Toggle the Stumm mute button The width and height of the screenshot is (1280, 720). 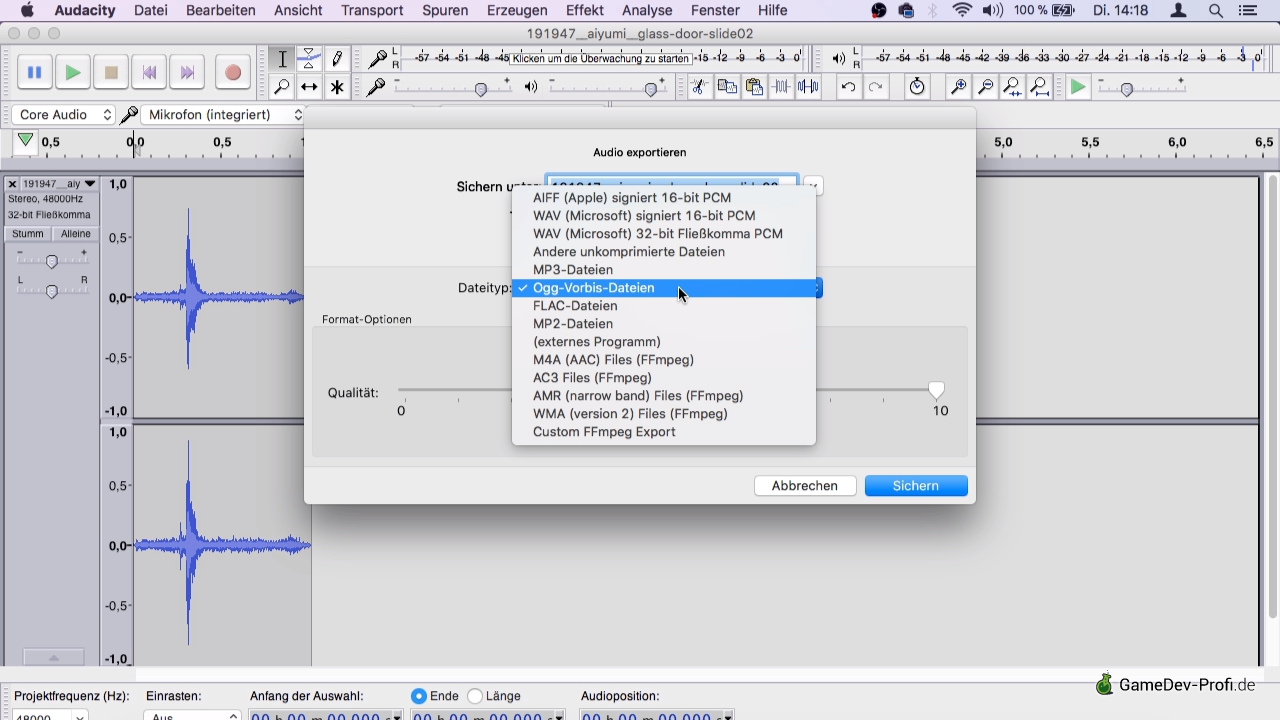(28, 234)
